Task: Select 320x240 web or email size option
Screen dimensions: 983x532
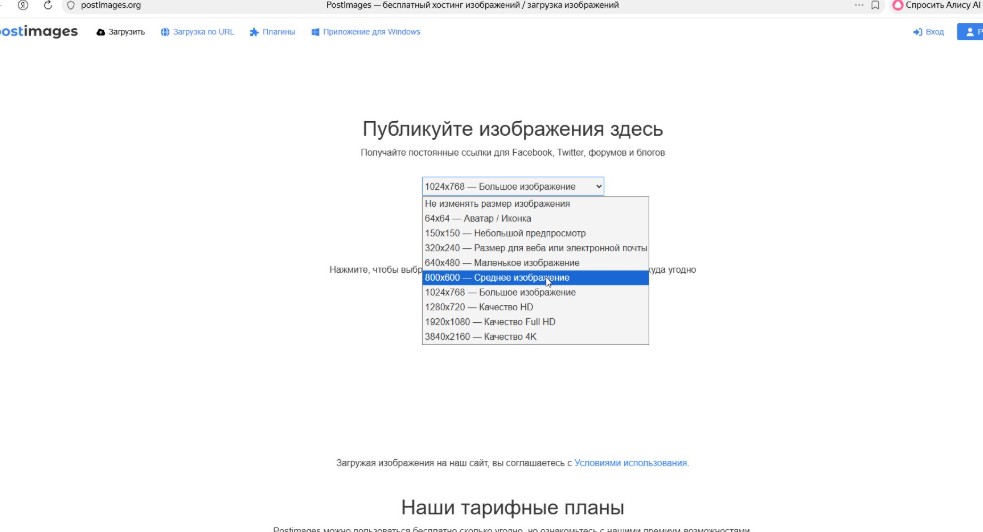Action: pyautogui.click(x=535, y=248)
